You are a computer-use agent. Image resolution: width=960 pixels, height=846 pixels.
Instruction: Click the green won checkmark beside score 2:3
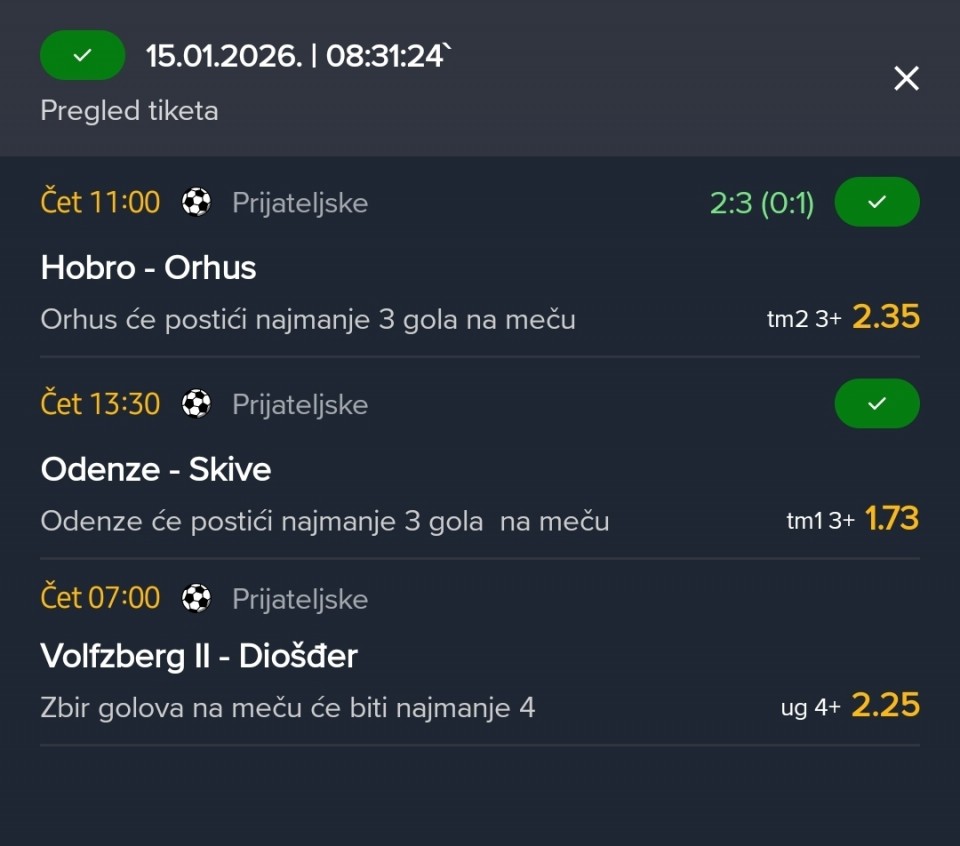pyautogui.click(x=877, y=202)
